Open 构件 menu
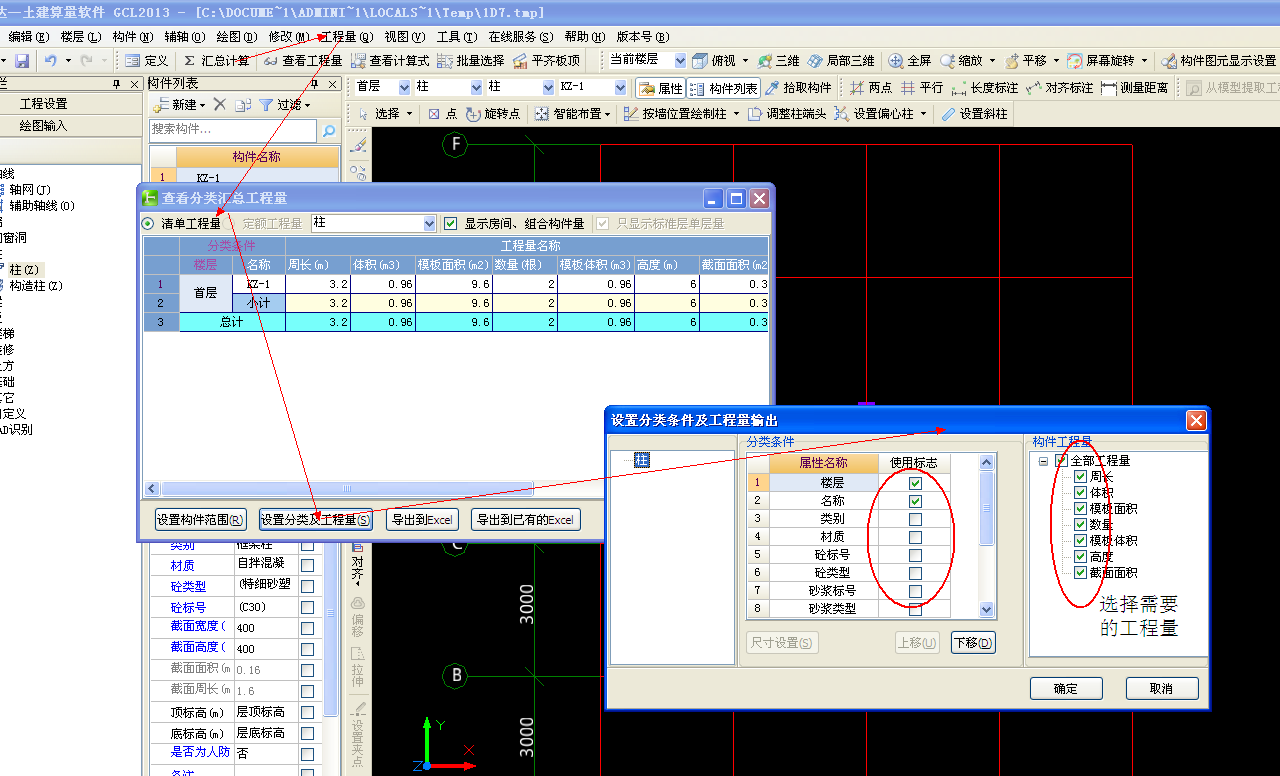Image resolution: width=1280 pixels, height=776 pixels. tap(131, 36)
